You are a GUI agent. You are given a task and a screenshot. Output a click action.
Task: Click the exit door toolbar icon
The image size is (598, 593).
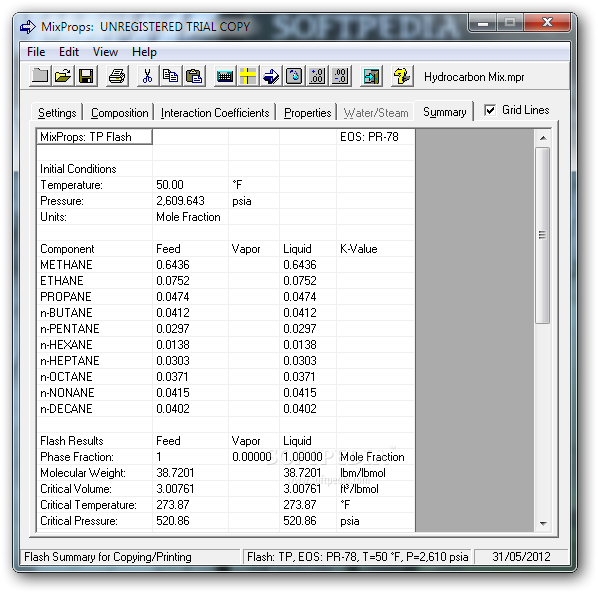tap(371, 76)
